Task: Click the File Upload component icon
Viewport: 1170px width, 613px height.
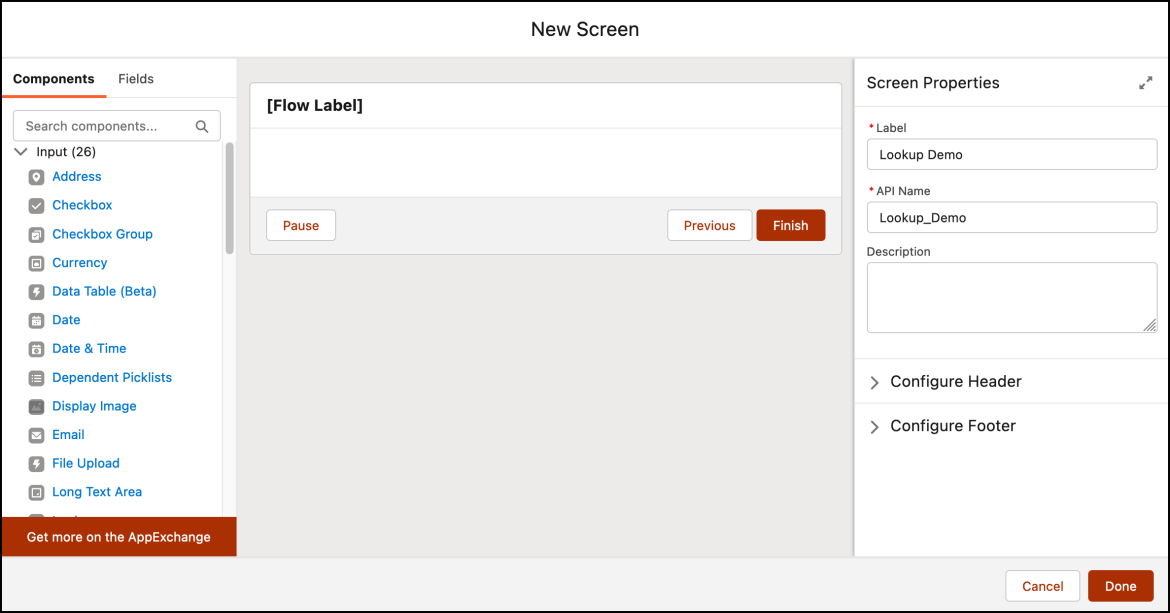Action: click(x=37, y=463)
